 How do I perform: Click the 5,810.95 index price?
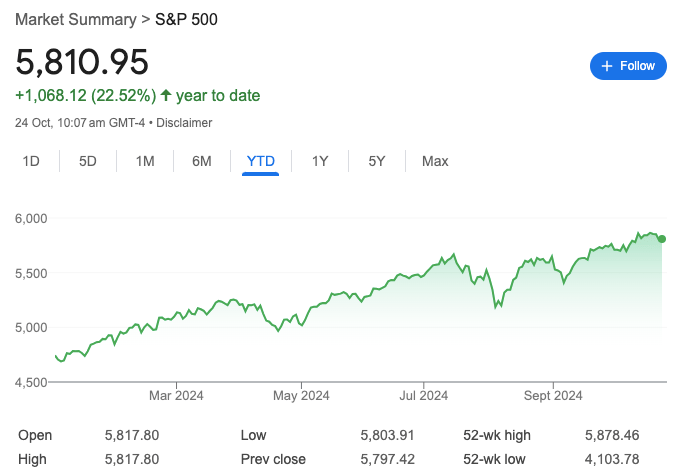point(82,62)
